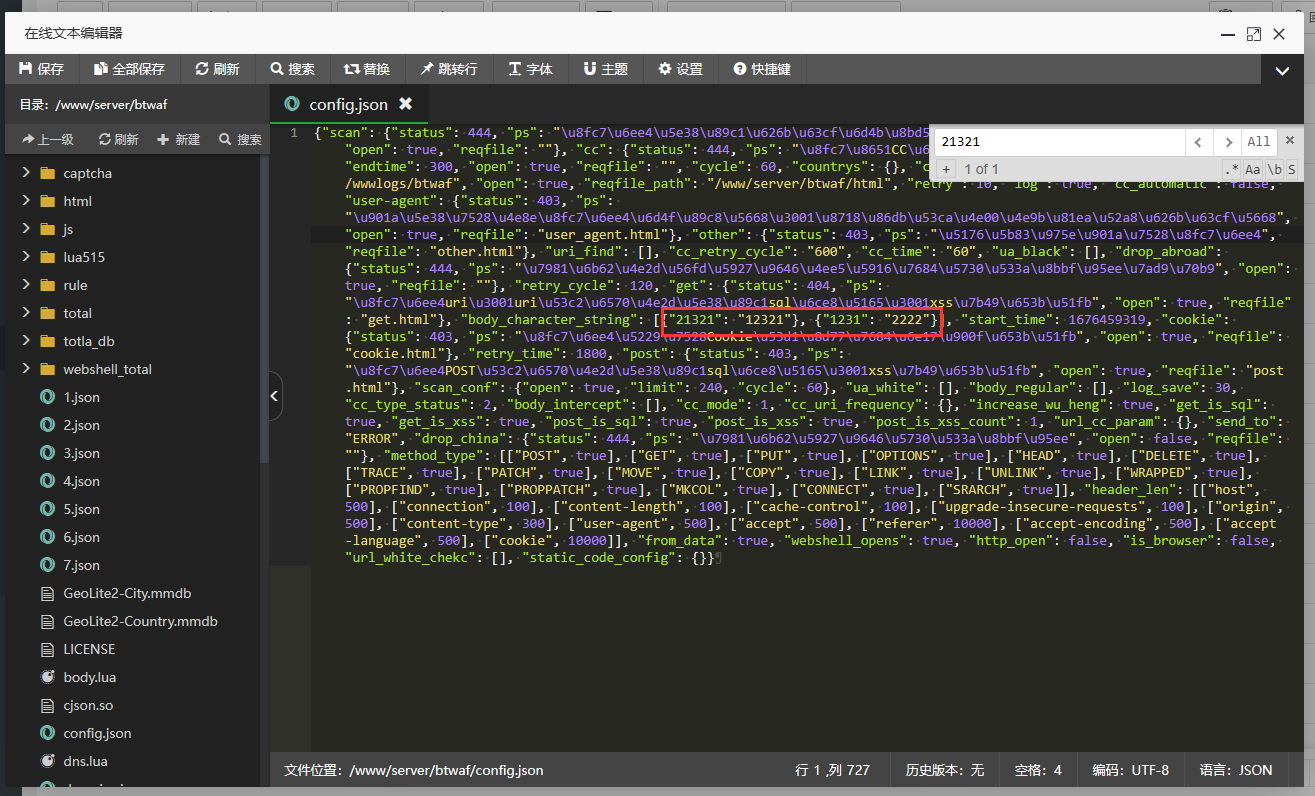
Task: Toggle whole word search (\b)
Action: pos(1274,169)
